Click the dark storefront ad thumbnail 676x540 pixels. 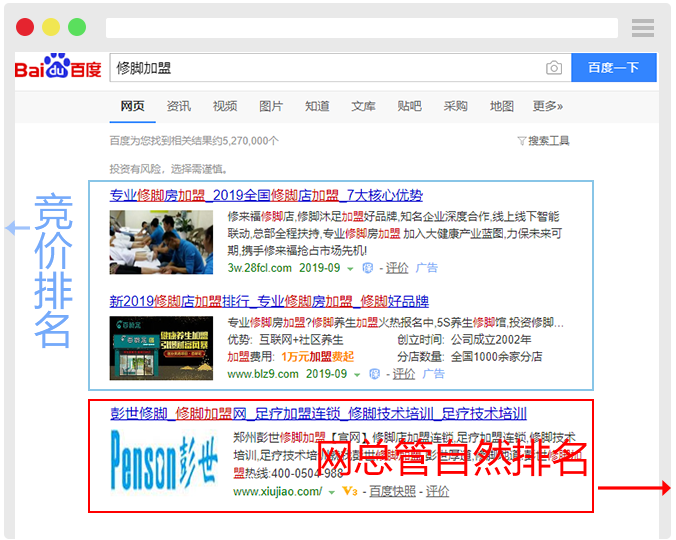click(x=161, y=348)
